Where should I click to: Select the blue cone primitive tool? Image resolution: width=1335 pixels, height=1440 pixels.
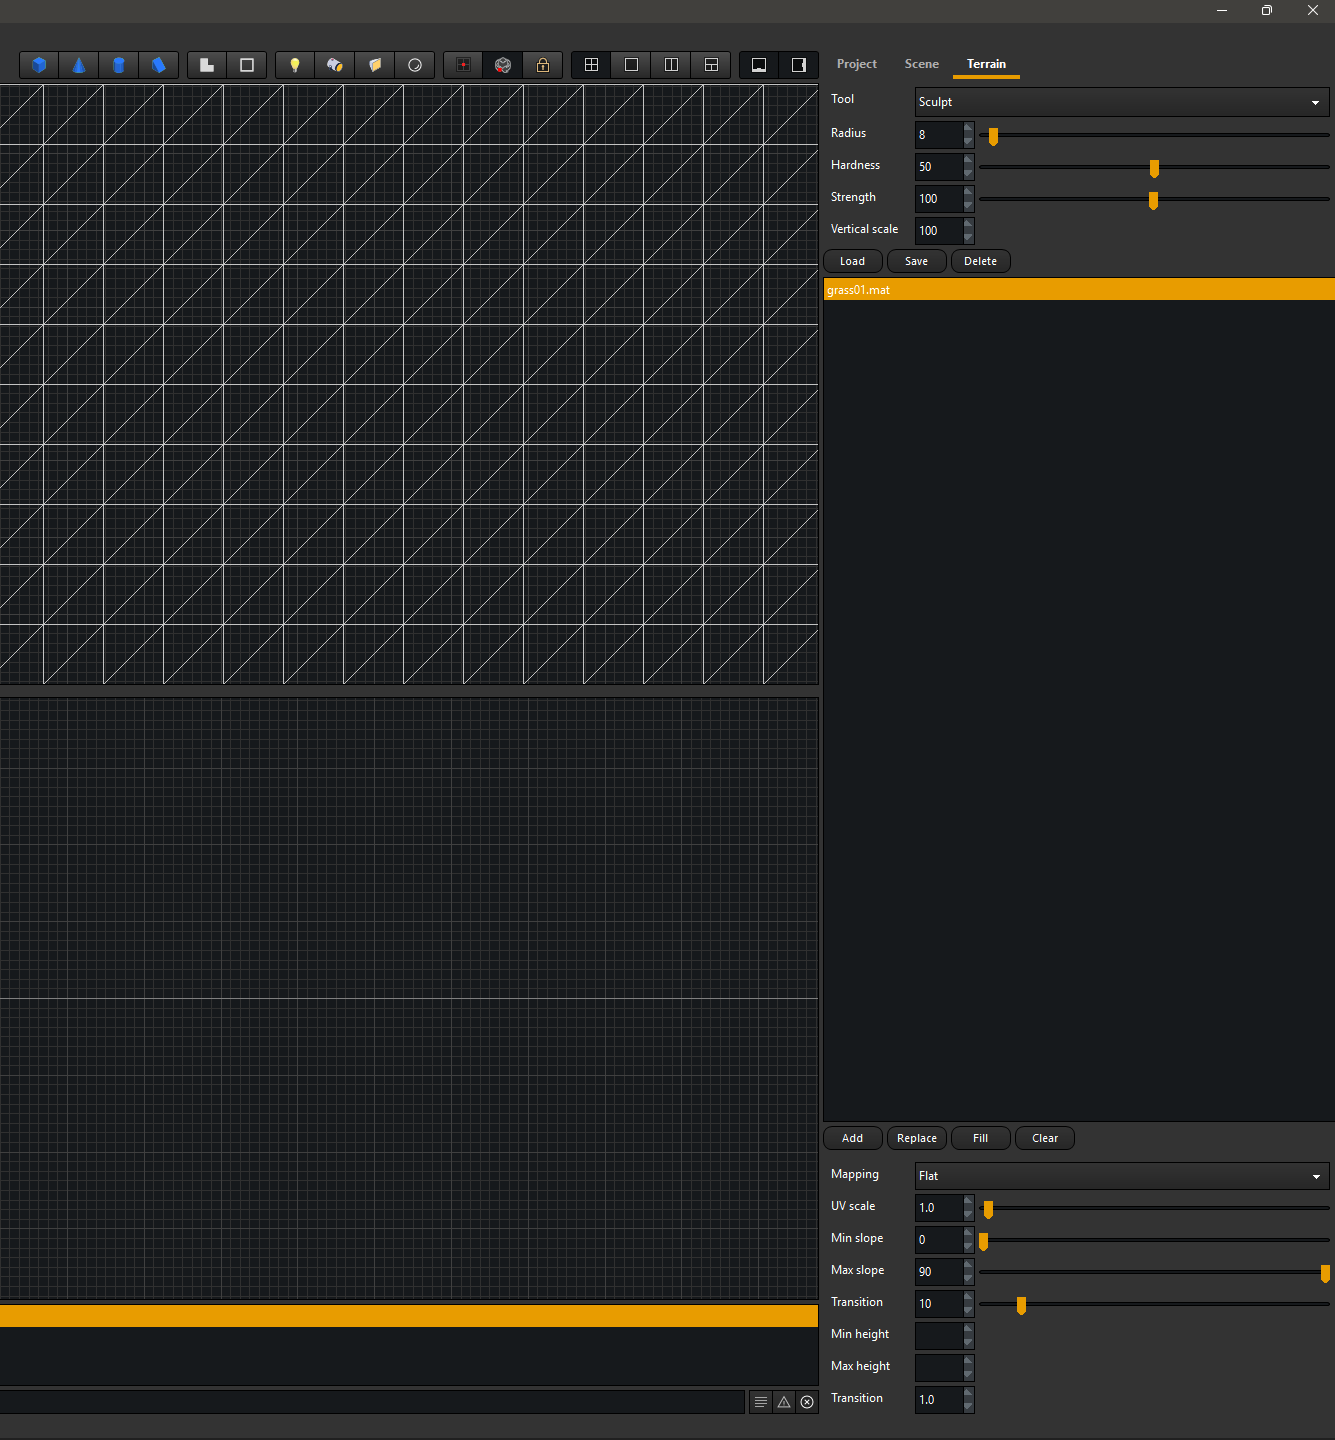(x=79, y=65)
